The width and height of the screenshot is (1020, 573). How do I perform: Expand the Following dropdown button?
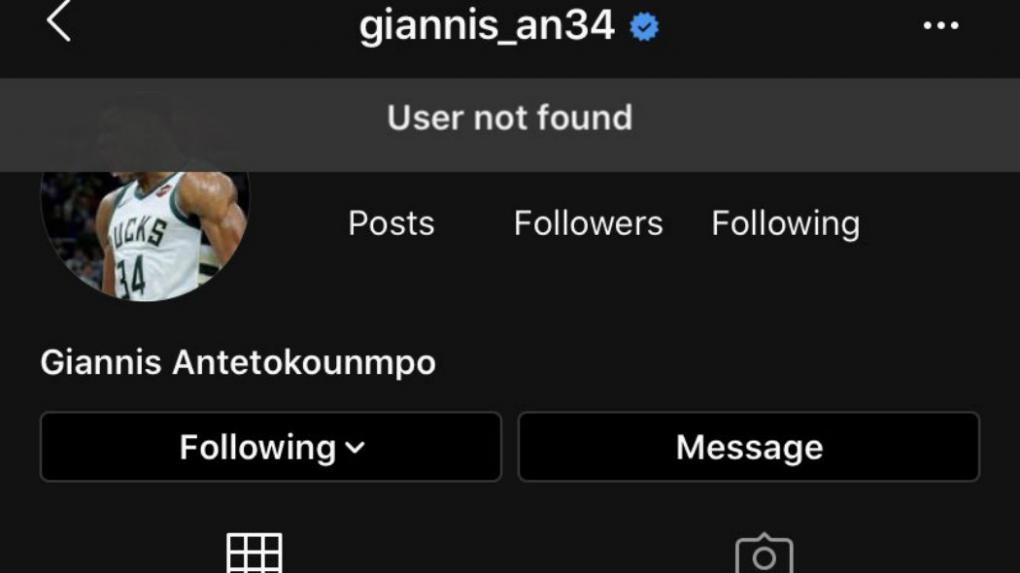tap(271, 447)
